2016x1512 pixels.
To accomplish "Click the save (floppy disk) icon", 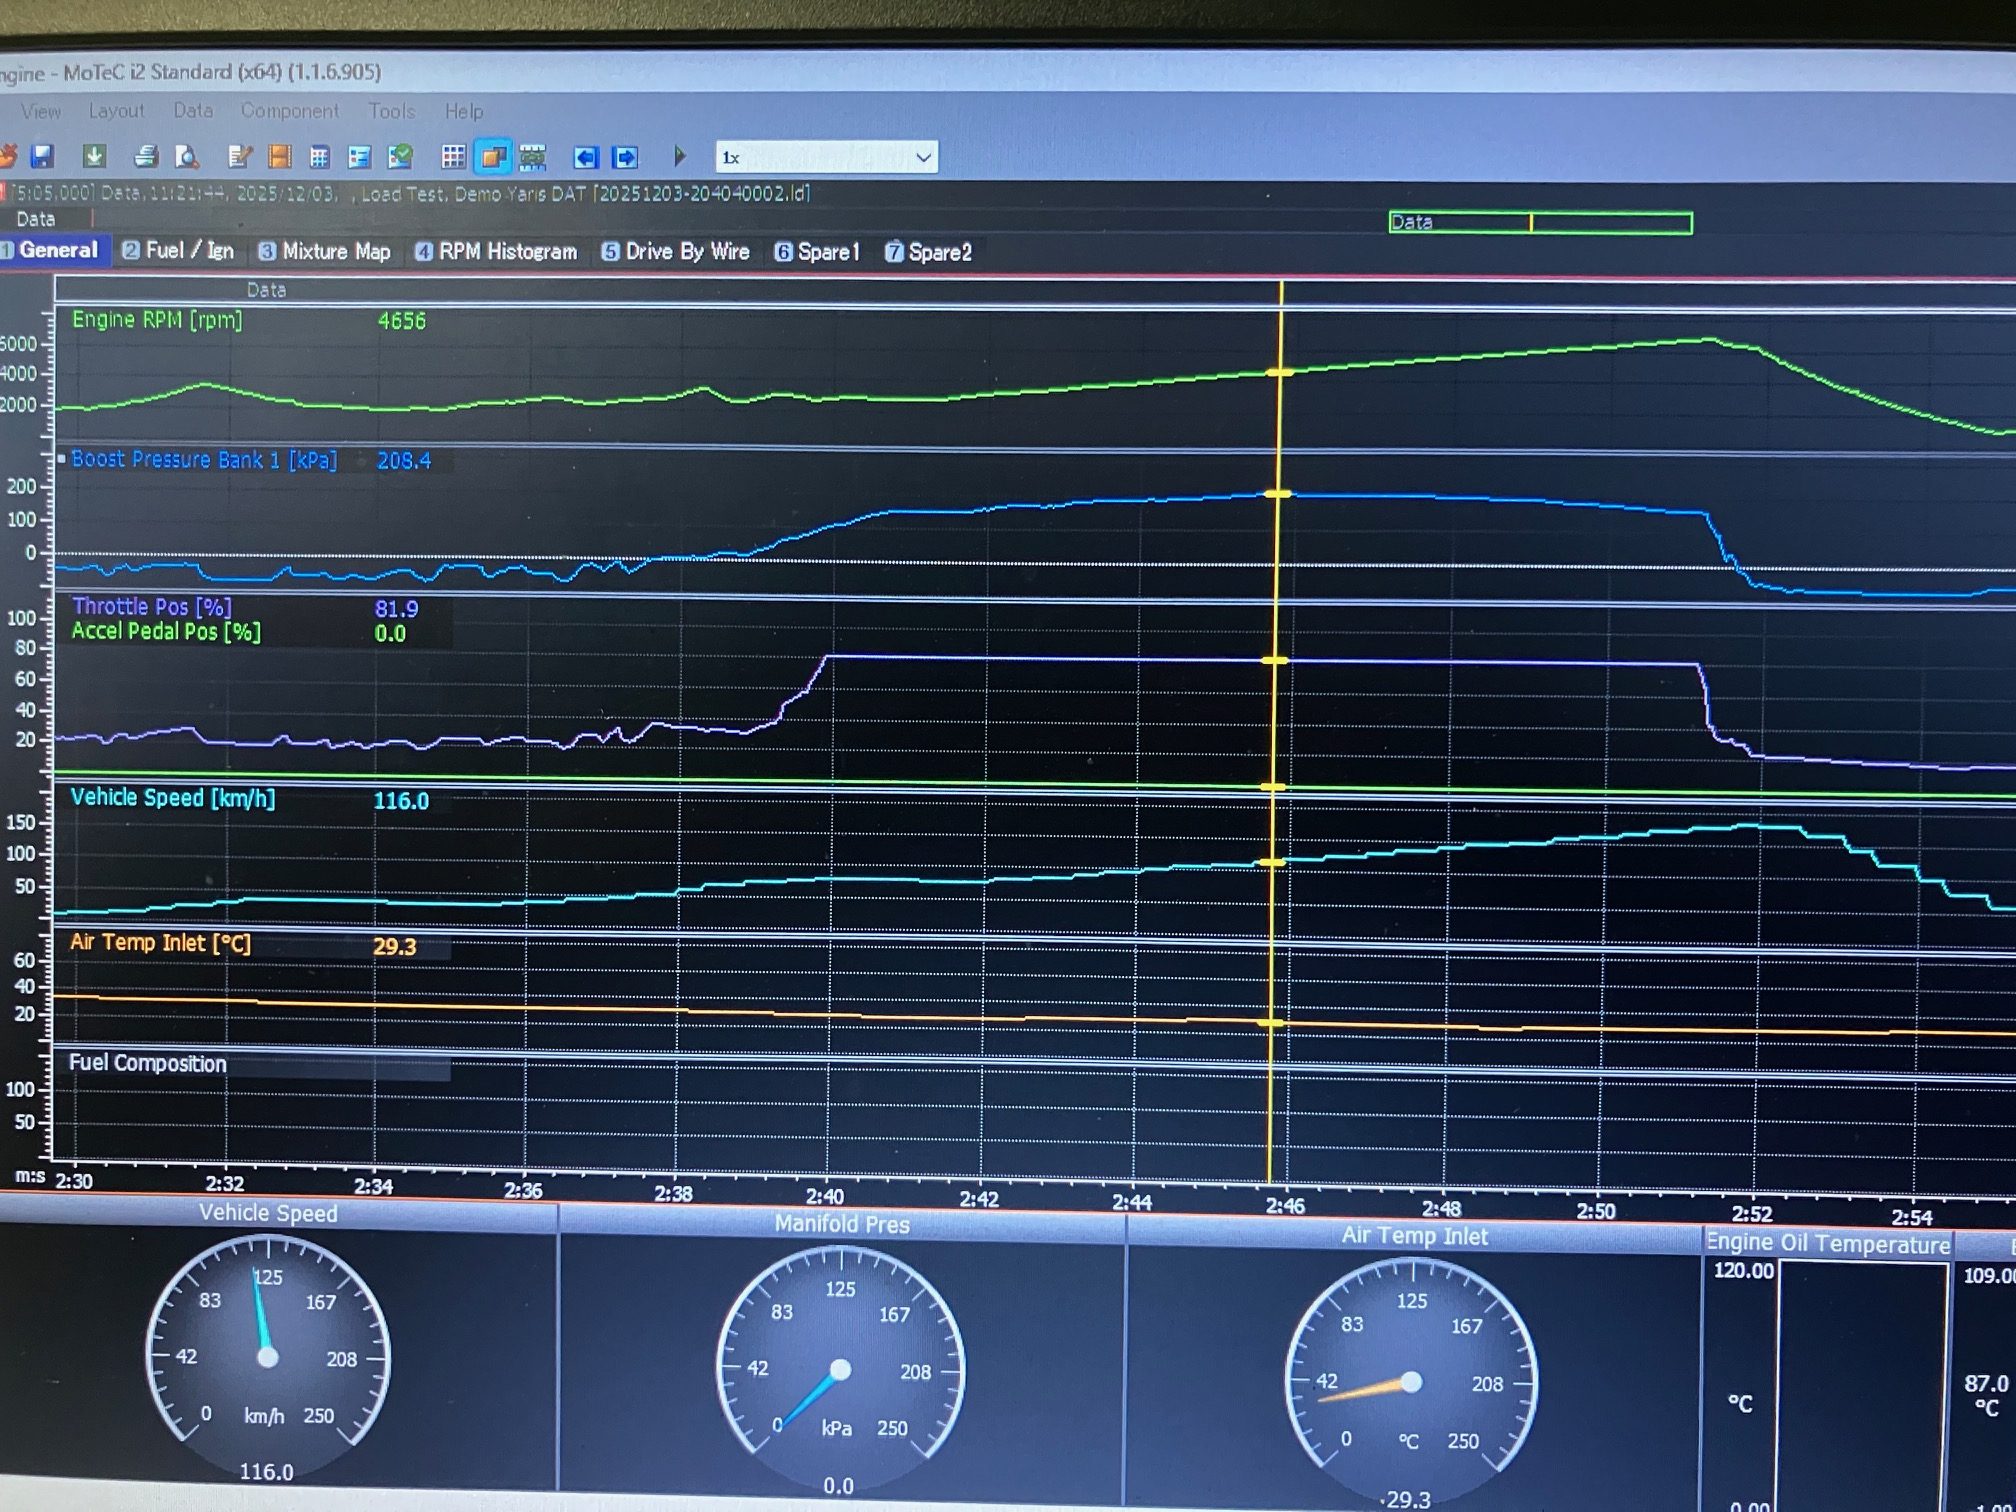I will click(42, 157).
